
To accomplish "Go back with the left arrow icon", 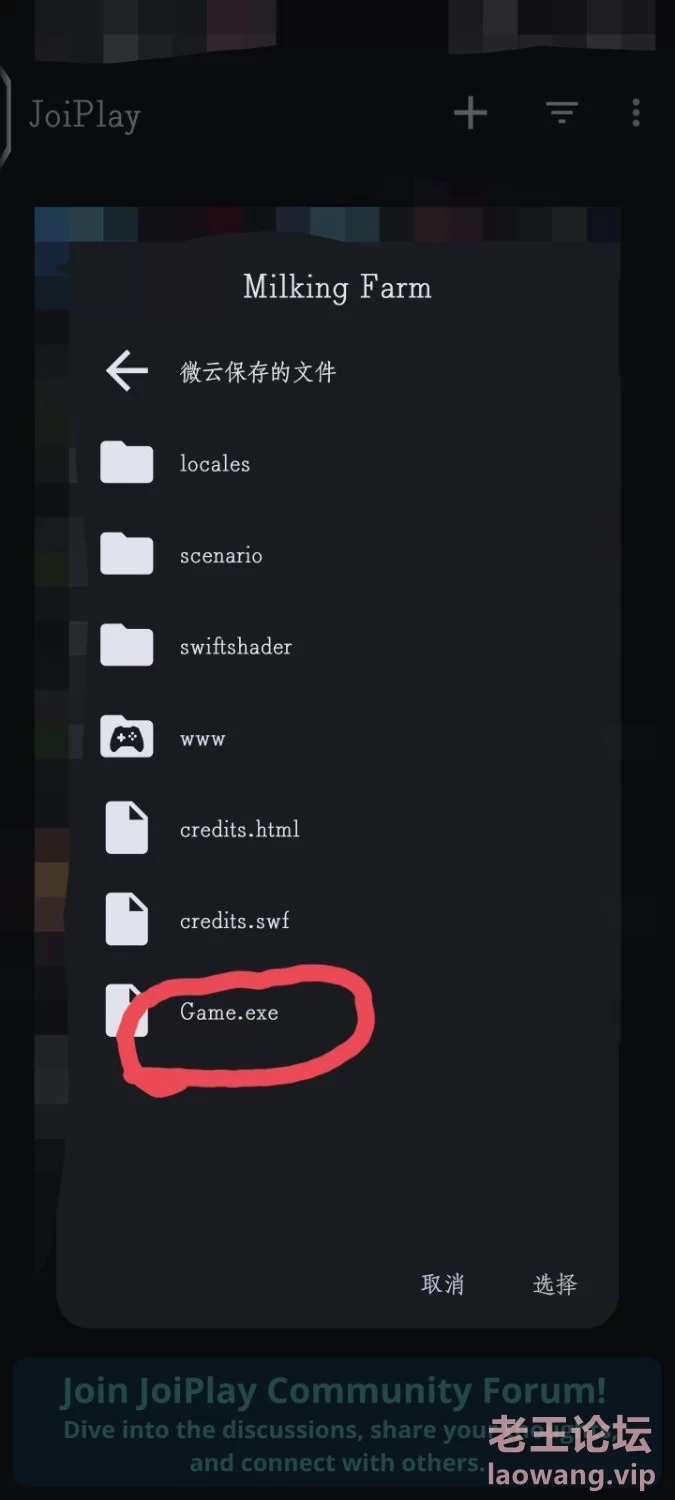I will point(127,372).
